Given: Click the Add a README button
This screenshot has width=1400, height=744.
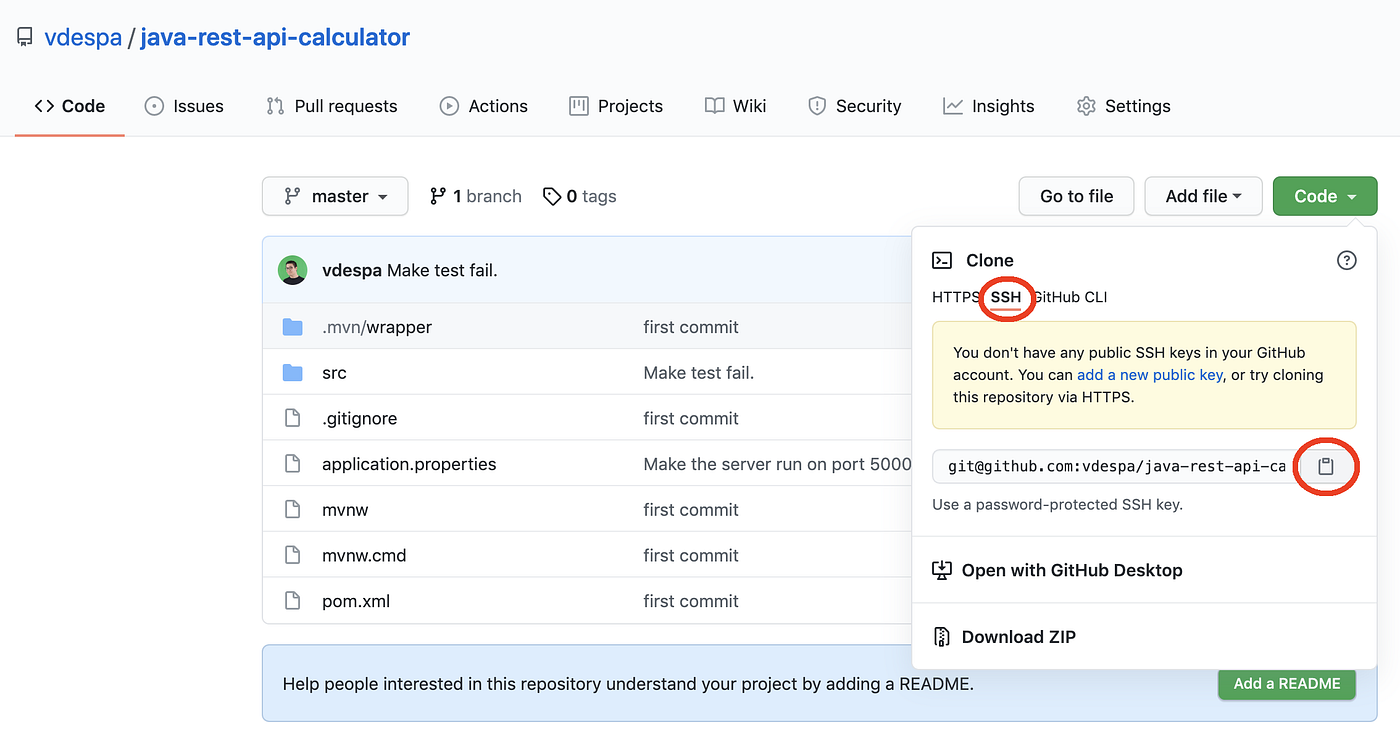Looking at the screenshot, I should 1286,684.
